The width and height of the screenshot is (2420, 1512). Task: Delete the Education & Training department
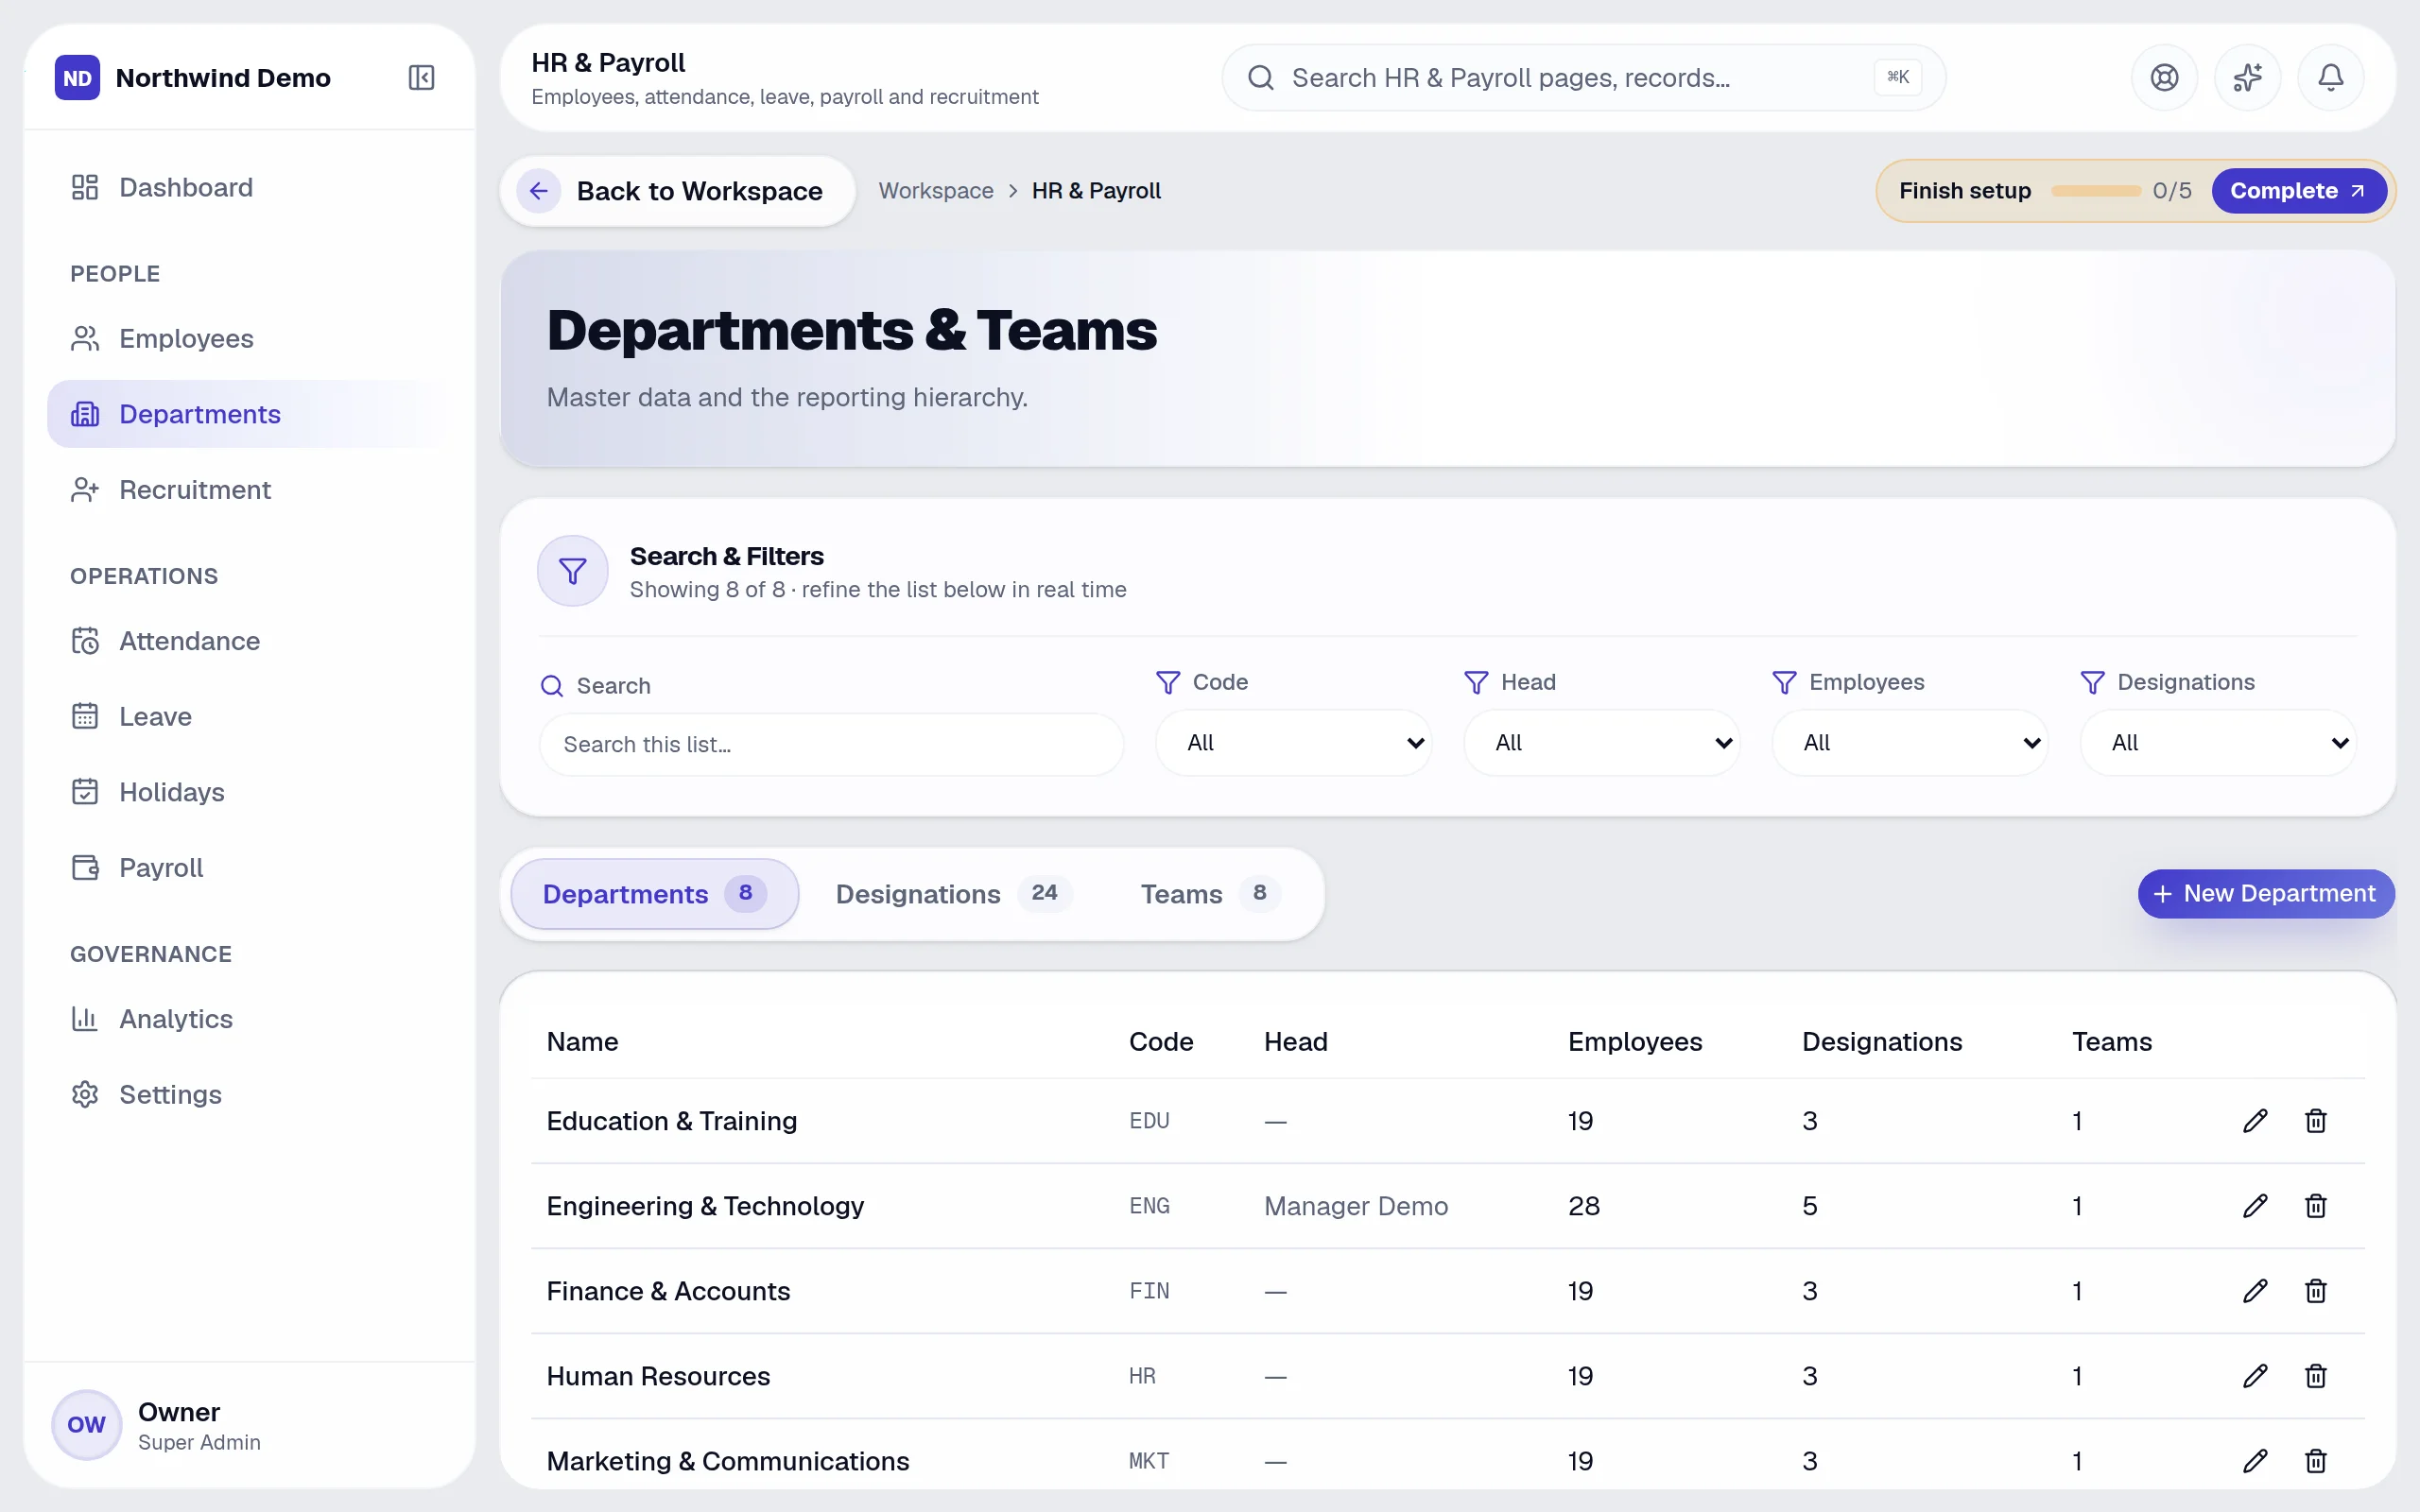[2315, 1120]
